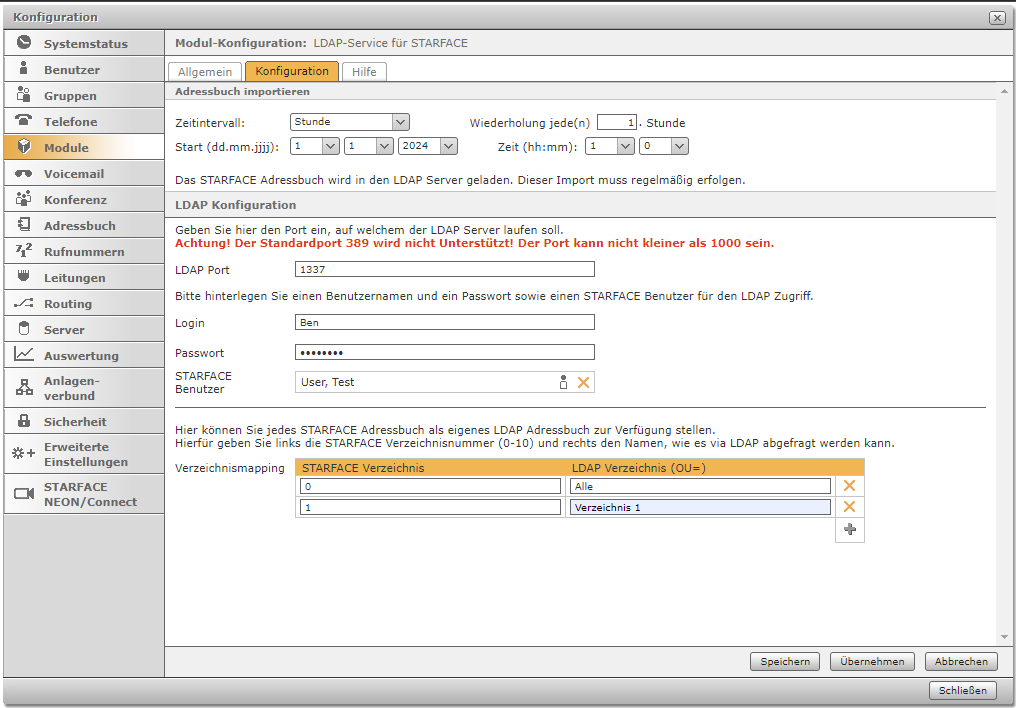Open the Zeit hour dropdown
The width and height of the screenshot is (1016, 708).
610,146
